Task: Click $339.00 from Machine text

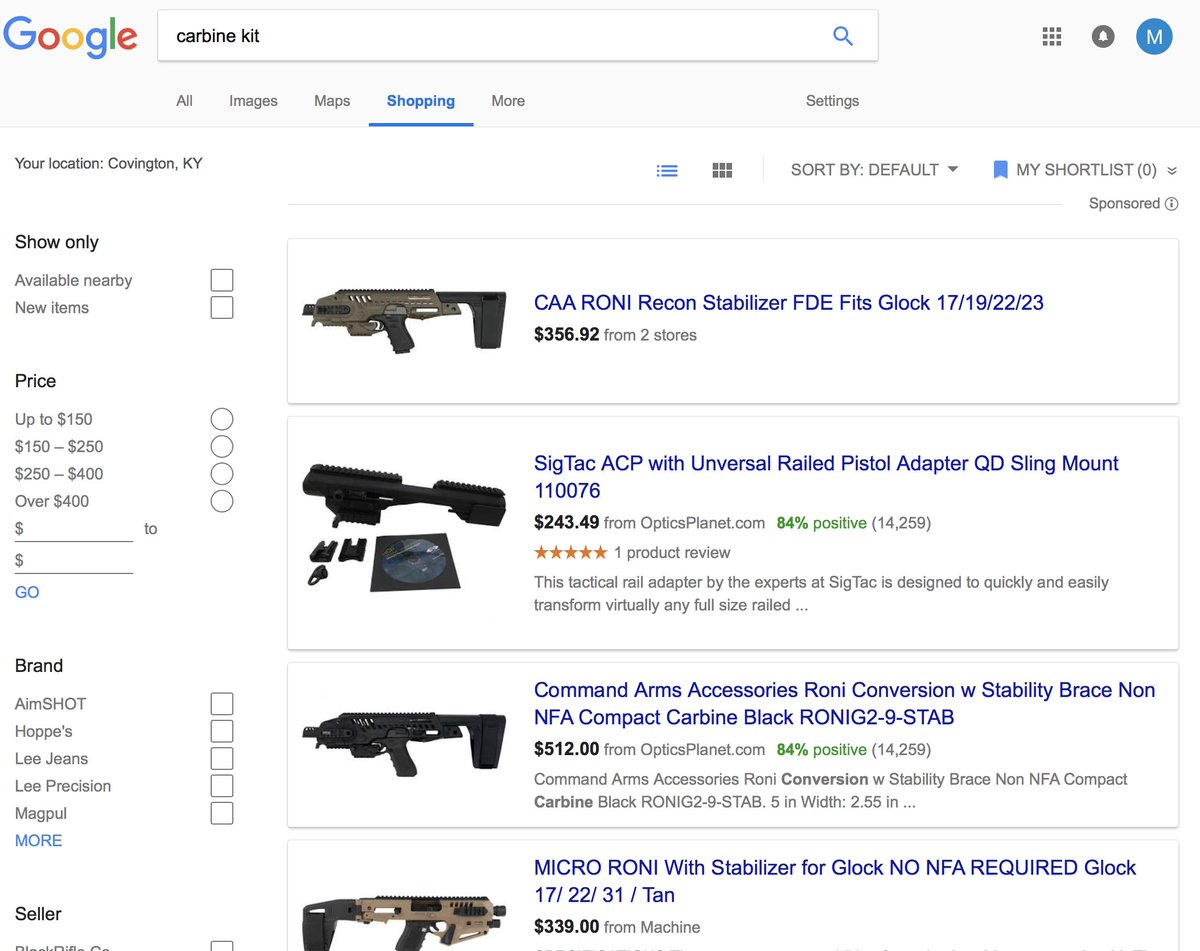Action: click(617, 927)
